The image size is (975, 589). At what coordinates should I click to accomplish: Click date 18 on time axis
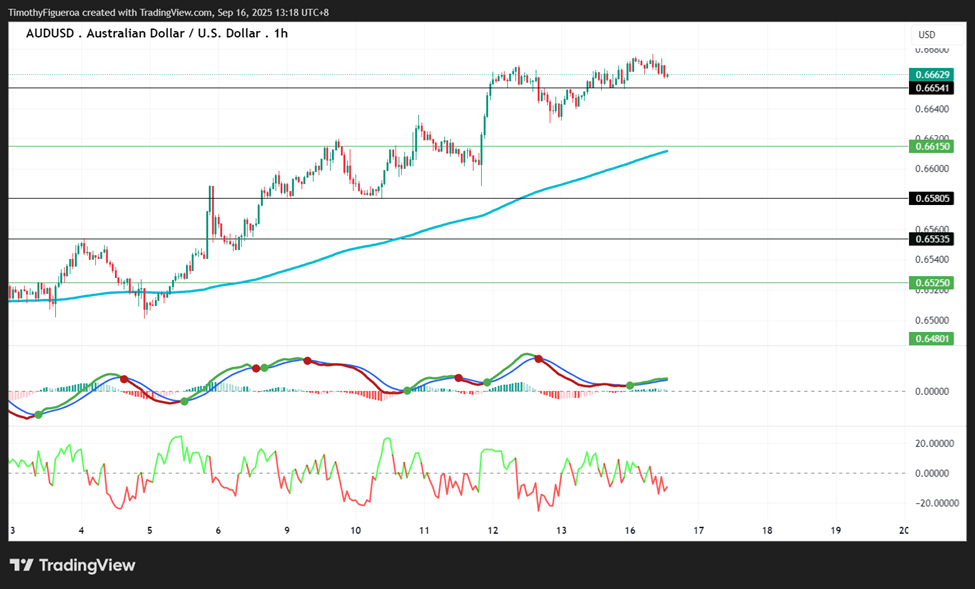click(x=767, y=531)
